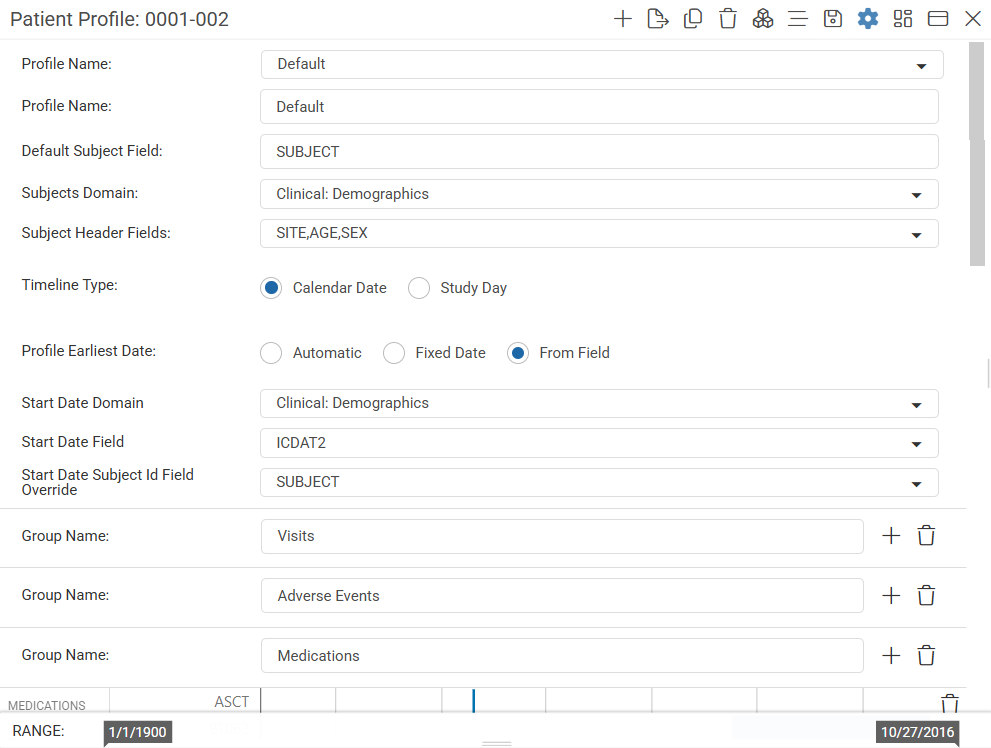Open the Start Date Field ICDAT2 dropdown
The image size is (991, 748).
tap(599, 443)
